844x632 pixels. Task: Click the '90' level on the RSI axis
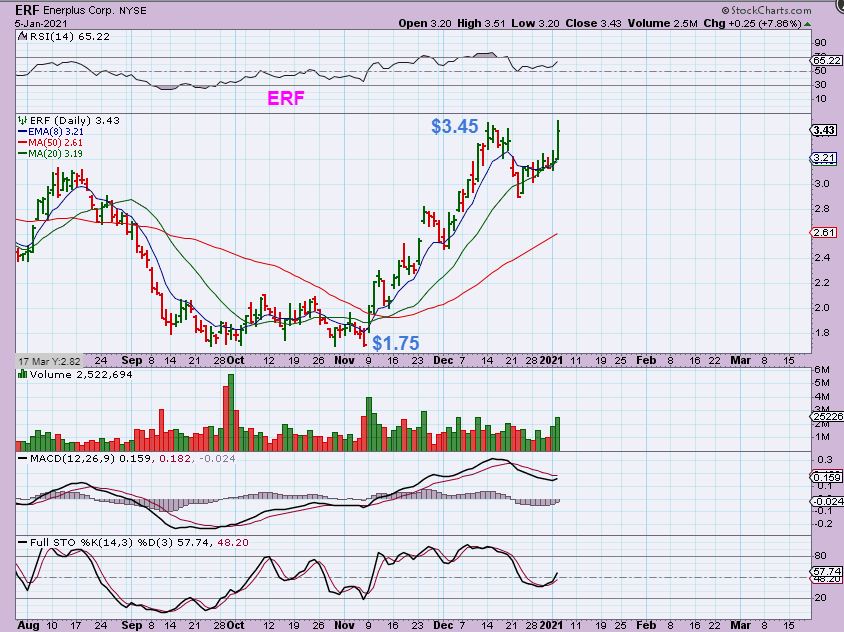(x=820, y=43)
